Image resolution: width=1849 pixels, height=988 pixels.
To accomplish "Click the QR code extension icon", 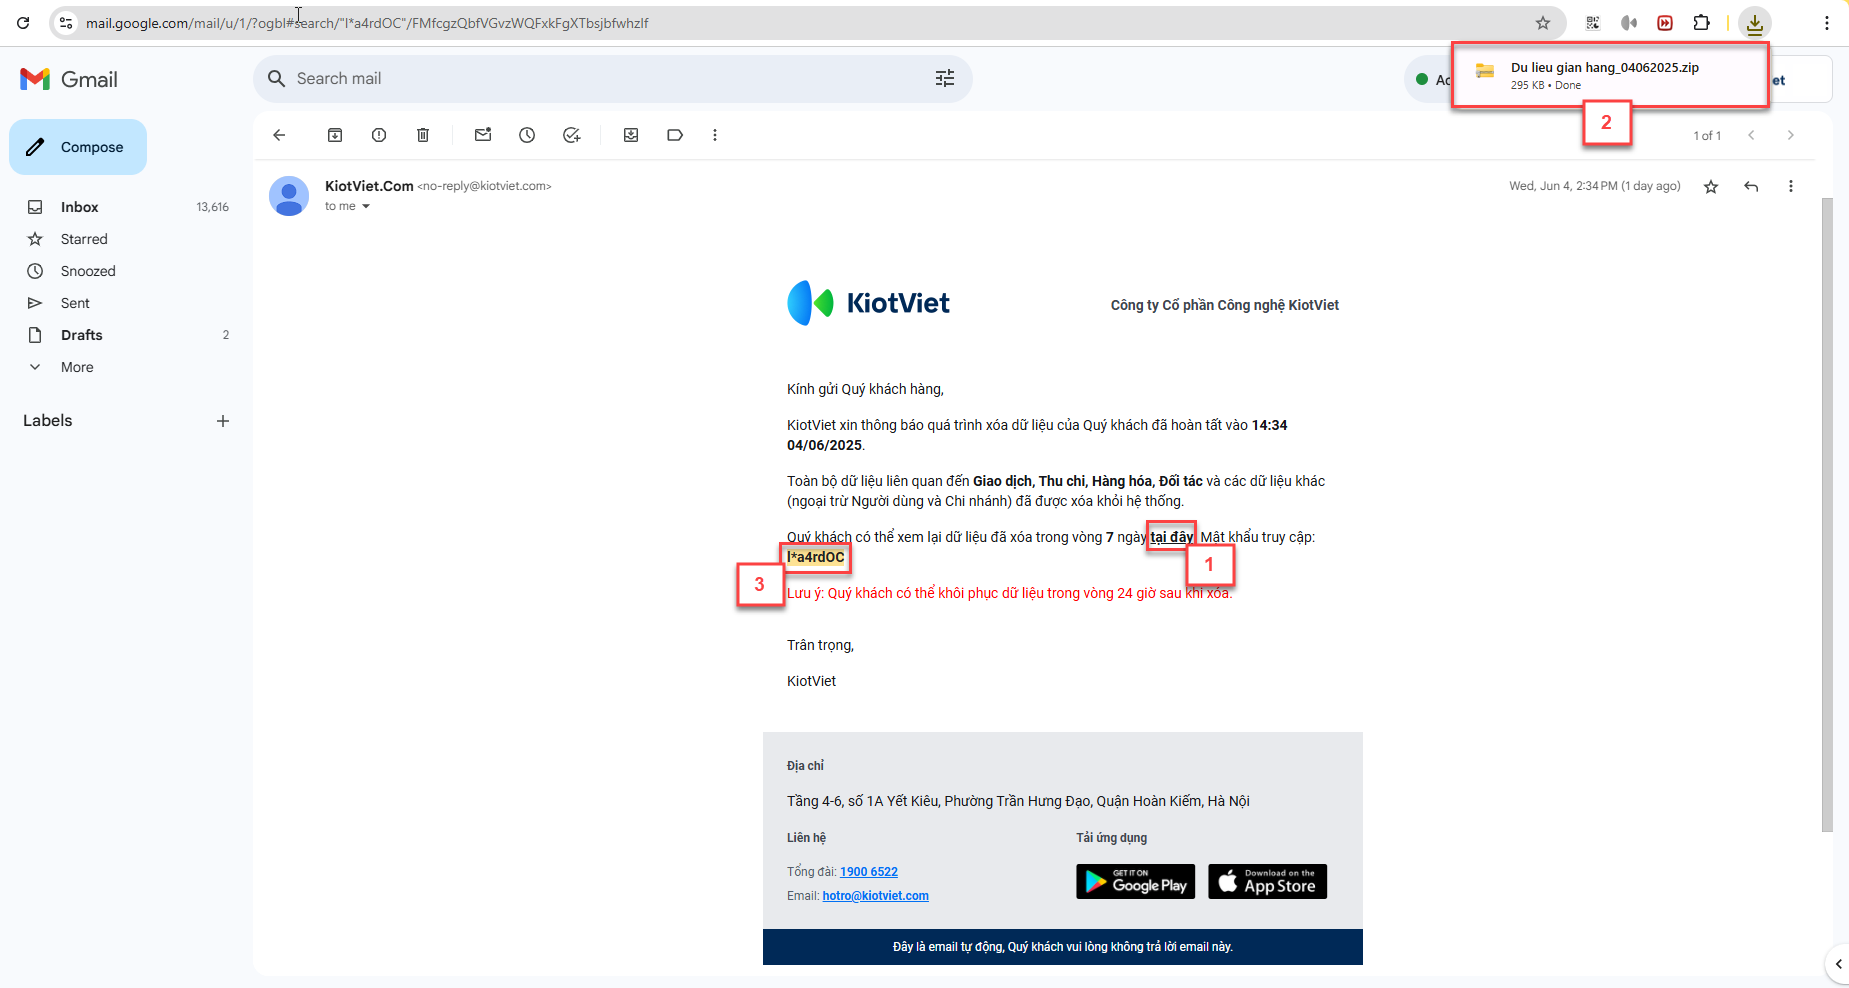I will pos(1593,23).
